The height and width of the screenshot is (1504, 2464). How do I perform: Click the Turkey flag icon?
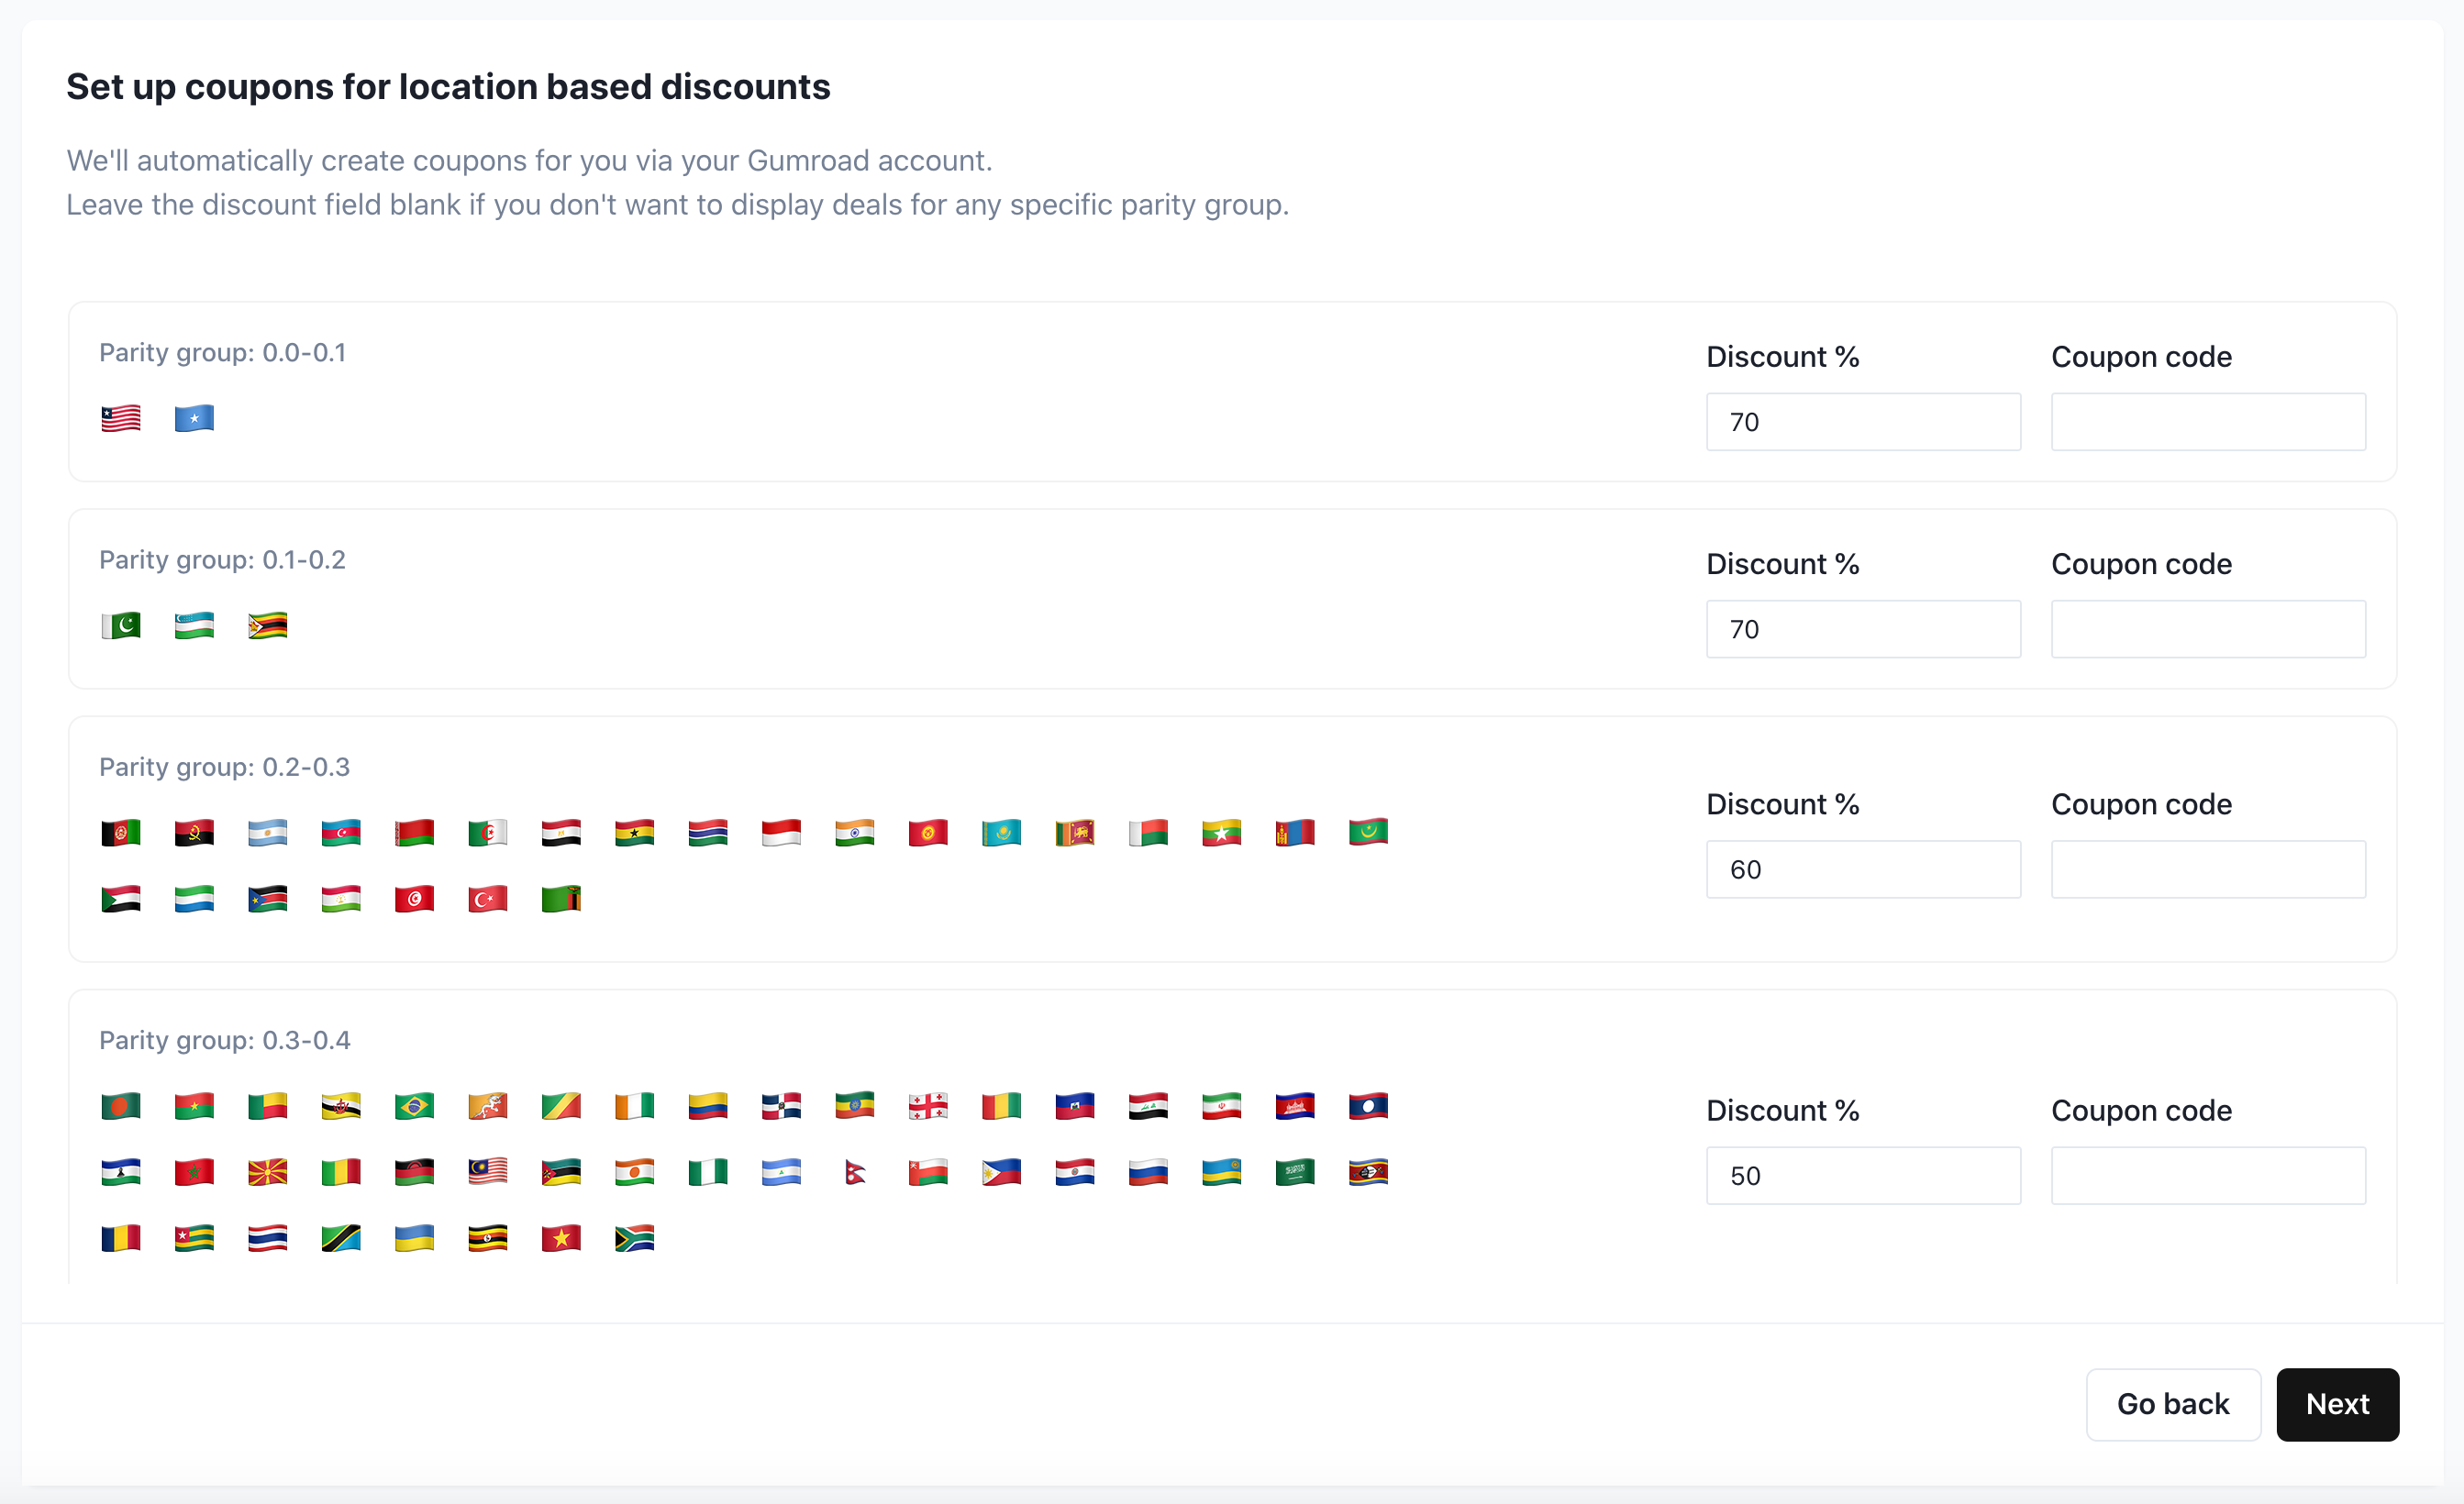(487, 899)
